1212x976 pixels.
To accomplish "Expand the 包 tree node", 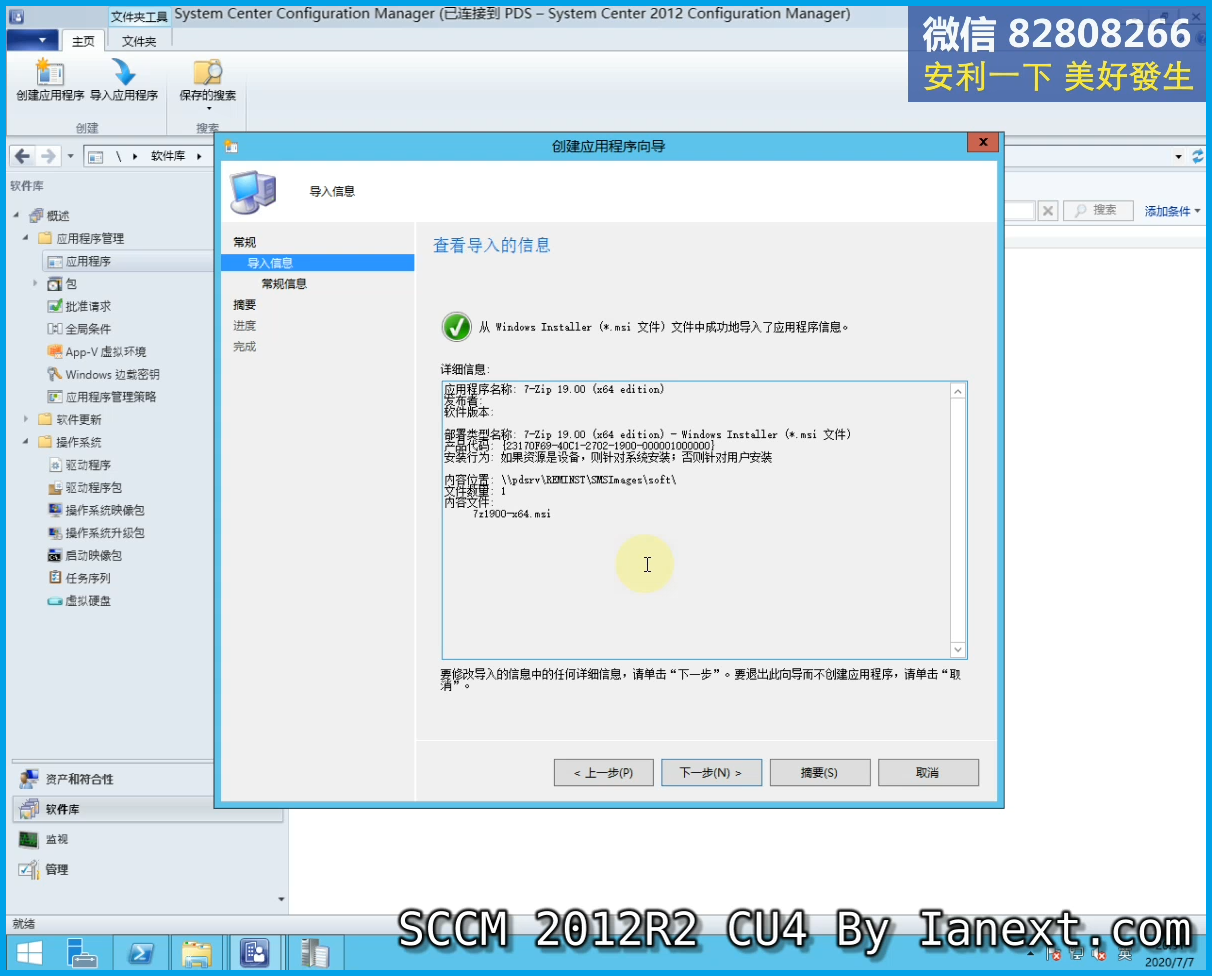I will (x=36, y=284).
